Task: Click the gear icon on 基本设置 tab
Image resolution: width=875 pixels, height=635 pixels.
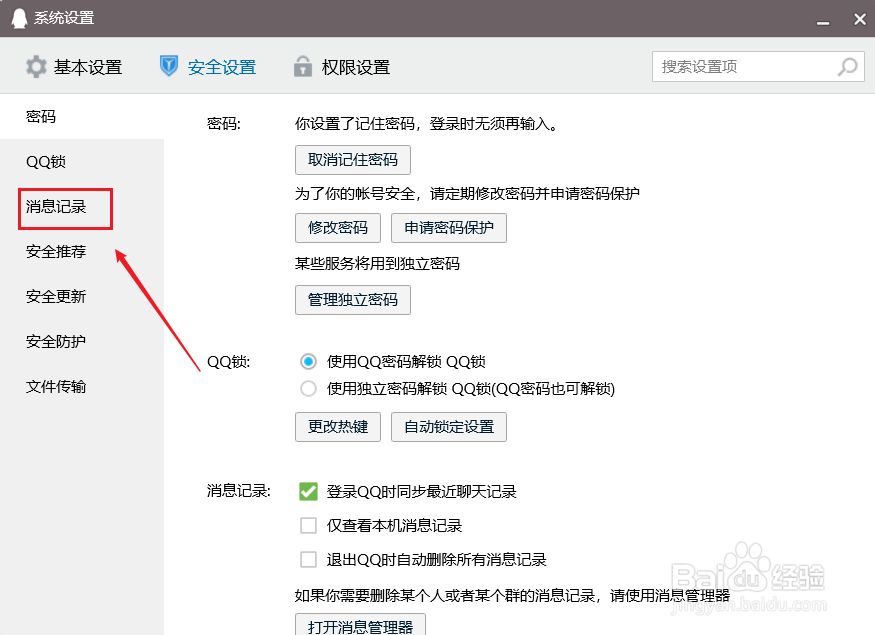Action: tap(38, 66)
